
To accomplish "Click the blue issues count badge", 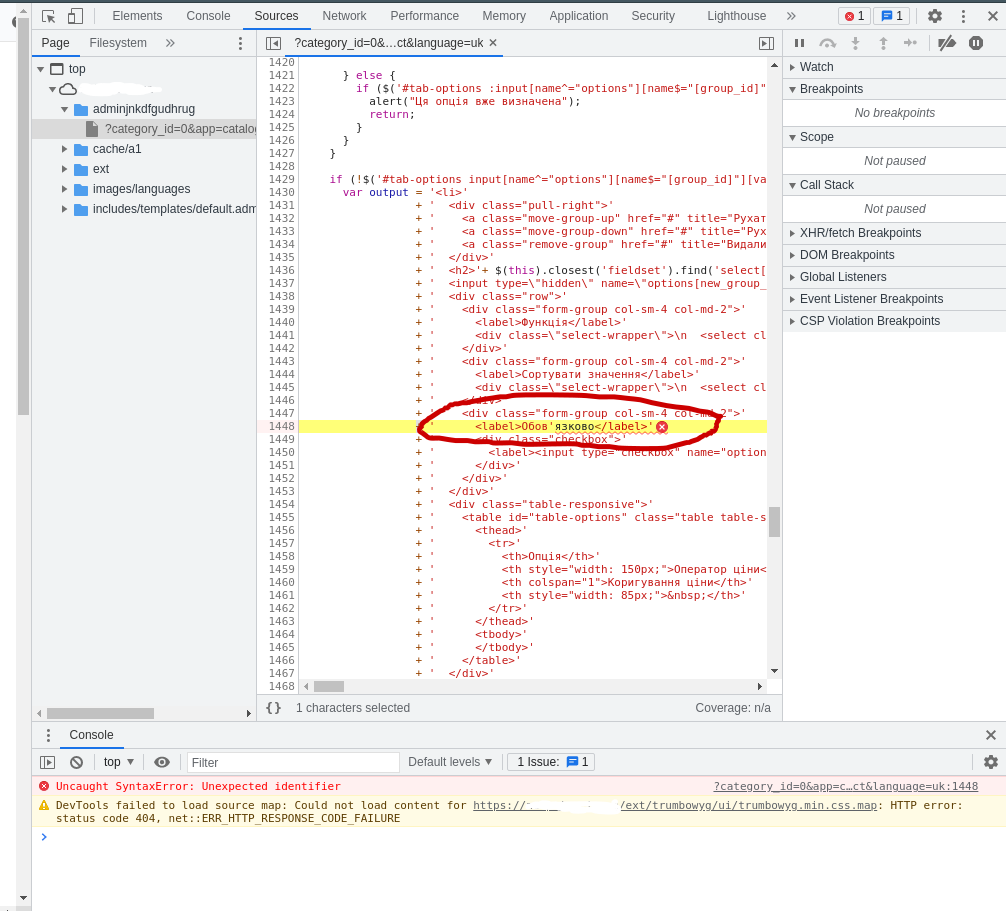I will (892, 16).
